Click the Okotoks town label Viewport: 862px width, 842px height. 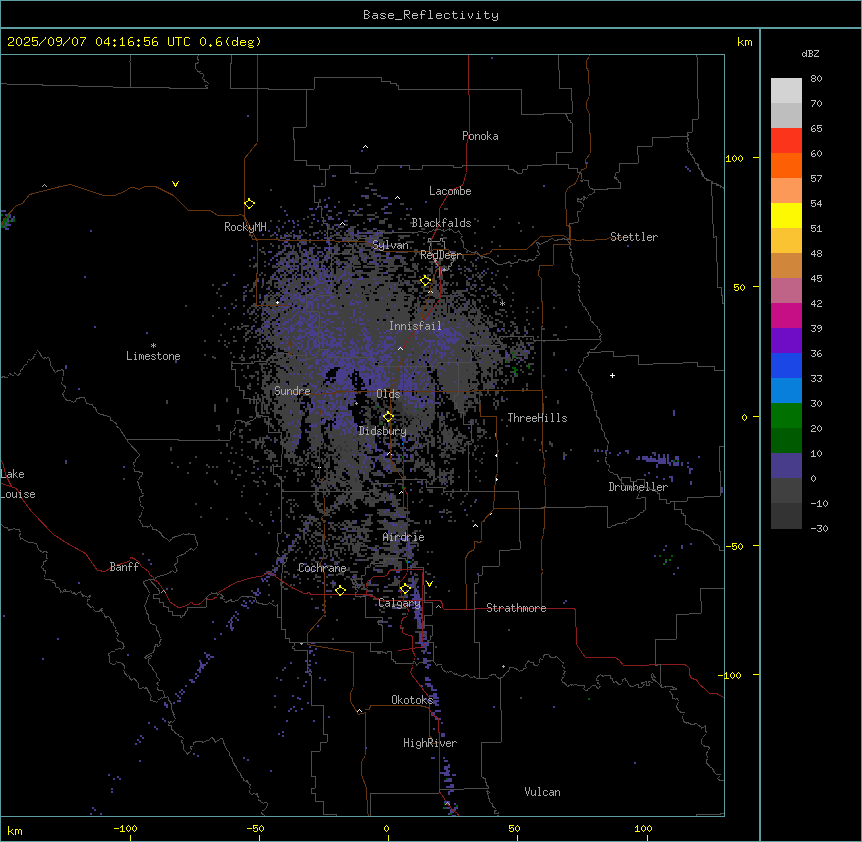(x=412, y=700)
